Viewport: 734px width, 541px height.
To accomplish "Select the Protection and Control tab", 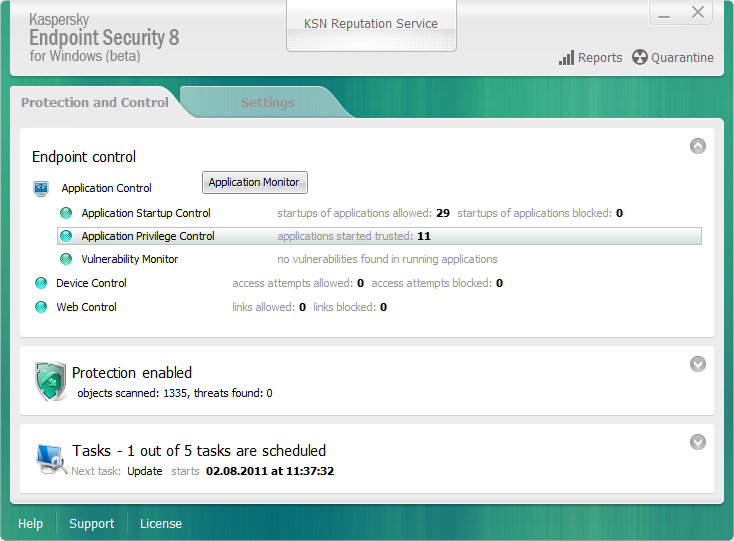I will [95, 102].
